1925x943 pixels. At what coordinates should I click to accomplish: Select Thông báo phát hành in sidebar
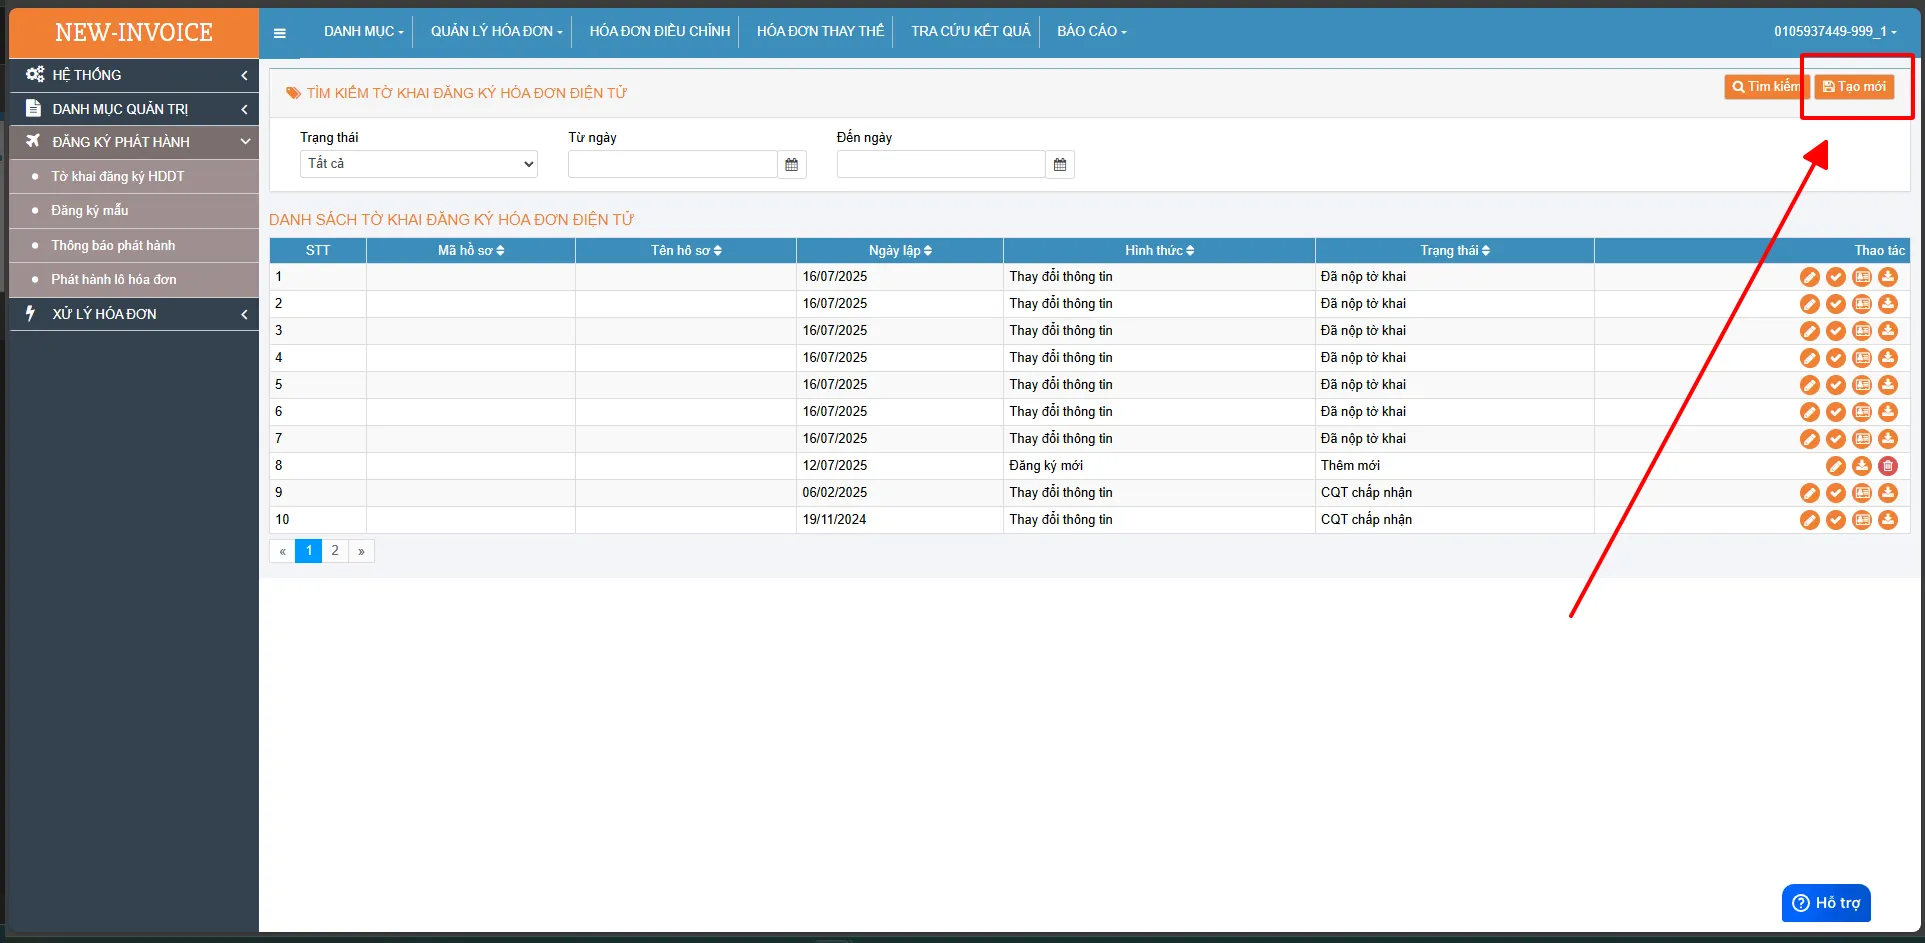[113, 246]
